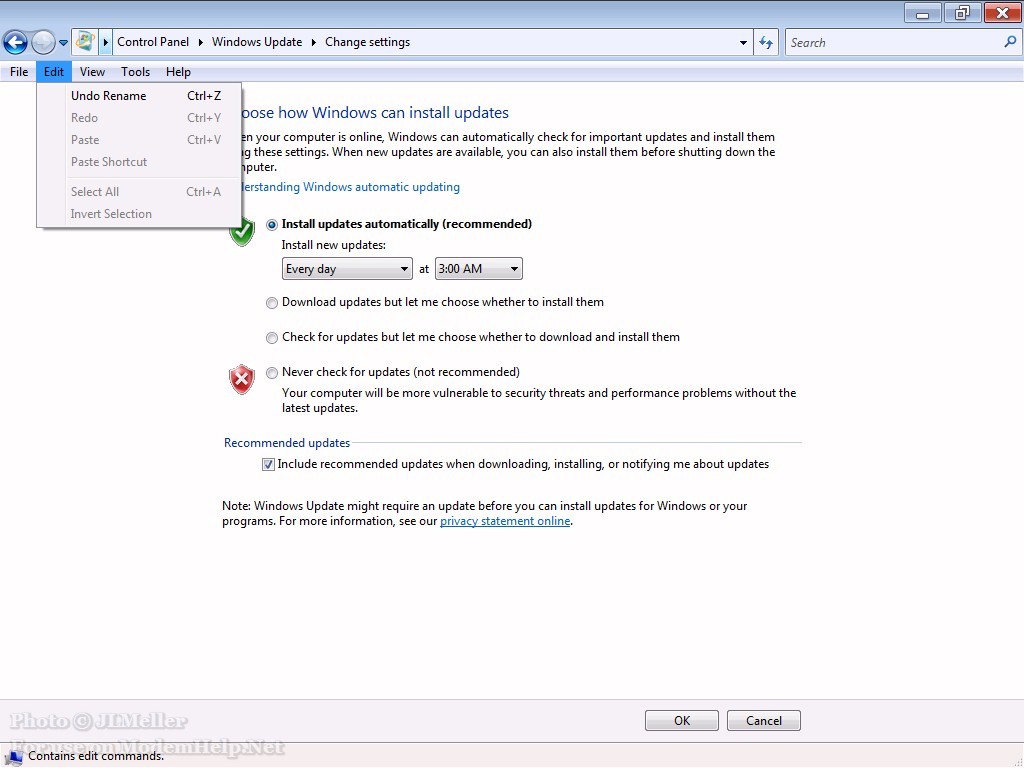This screenshot has height=768, width=1024.
Task: Click the Paste Shortcut entry
Action: pyautogui.click(x=140, y=162)
